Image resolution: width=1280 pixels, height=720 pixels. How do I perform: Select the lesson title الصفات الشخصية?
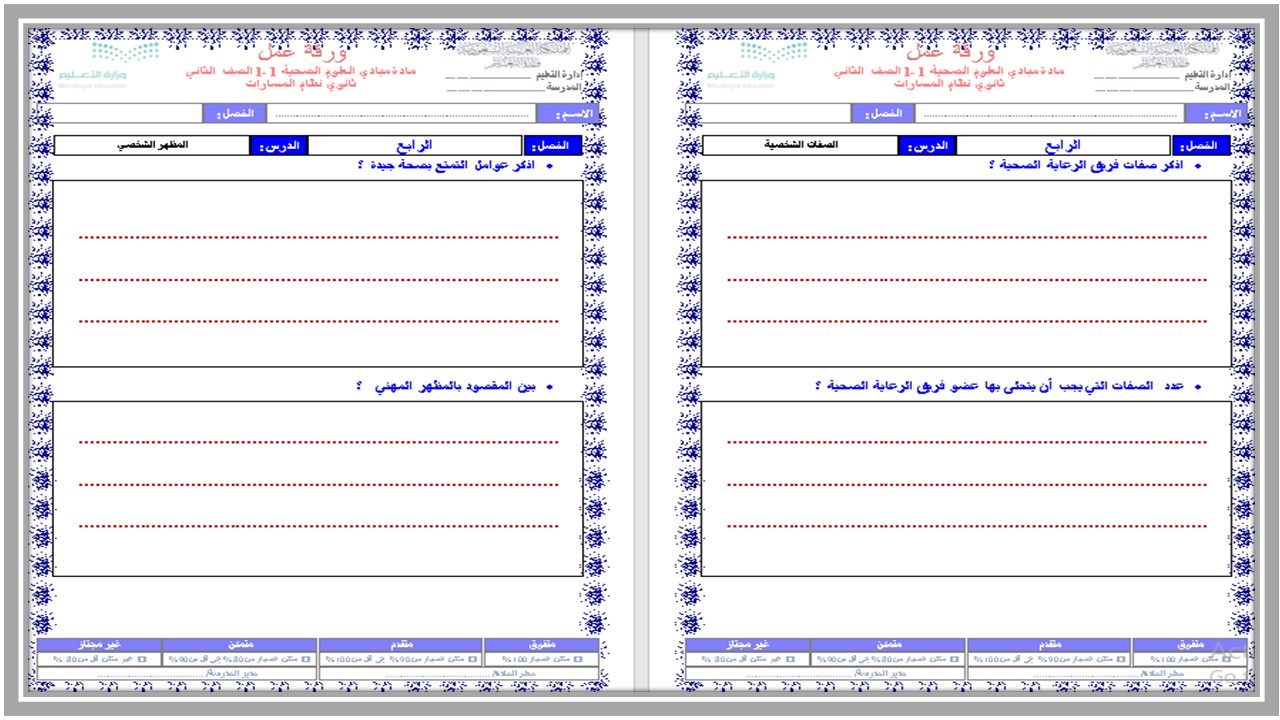click(x=800, y=145)
